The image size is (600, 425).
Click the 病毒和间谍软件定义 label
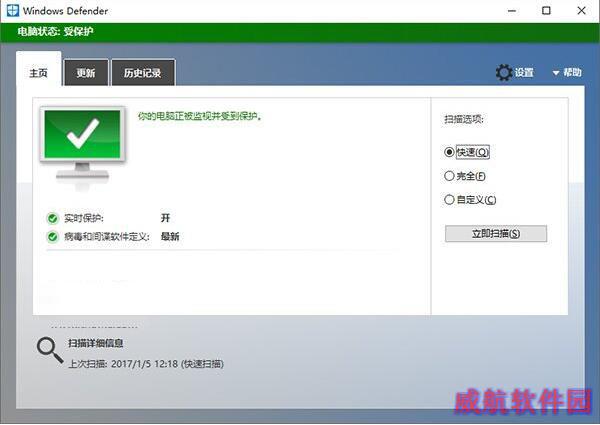click(x=107, y=236)
